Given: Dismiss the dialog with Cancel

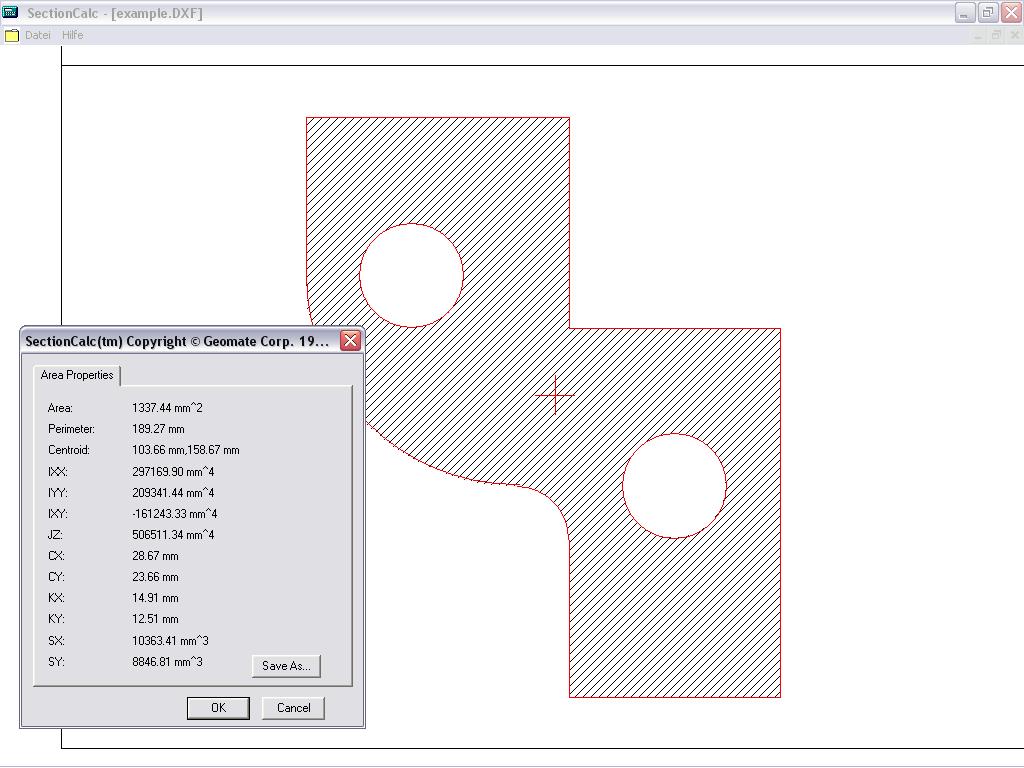Looking at the screenshot, I should (292, 707).
